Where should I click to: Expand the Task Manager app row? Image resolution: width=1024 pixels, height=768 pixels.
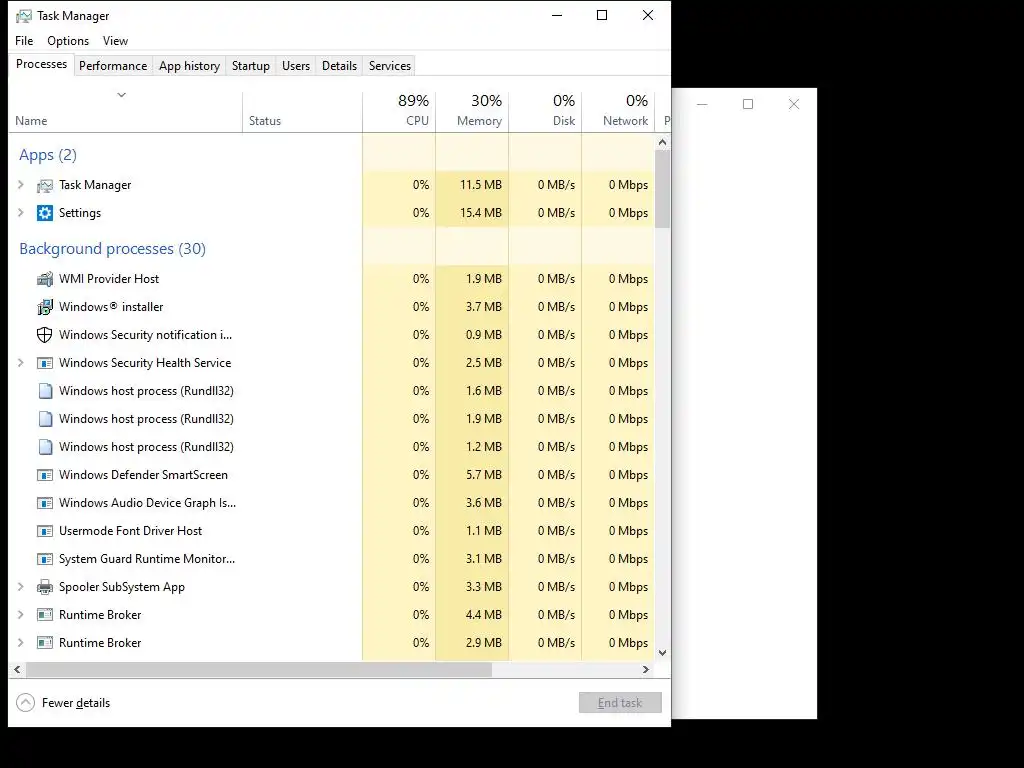[20, 185]
